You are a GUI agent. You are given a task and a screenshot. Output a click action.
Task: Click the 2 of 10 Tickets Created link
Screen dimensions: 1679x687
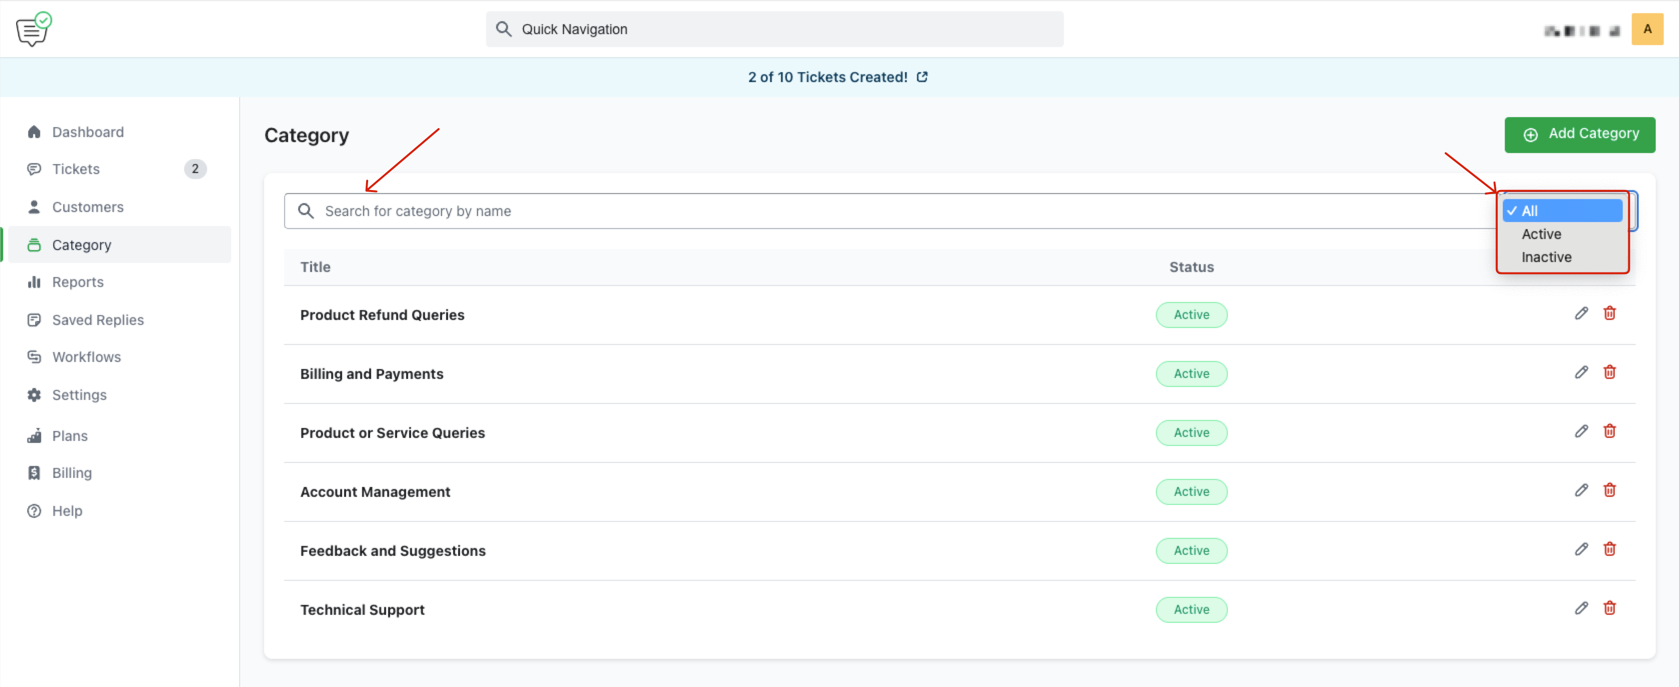pos(827,77)
